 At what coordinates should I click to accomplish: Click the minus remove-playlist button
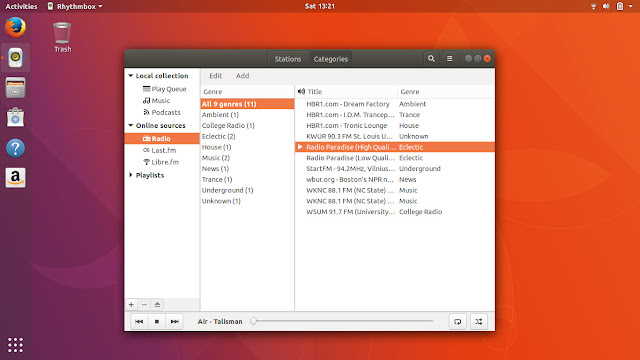tap(144, 304)
